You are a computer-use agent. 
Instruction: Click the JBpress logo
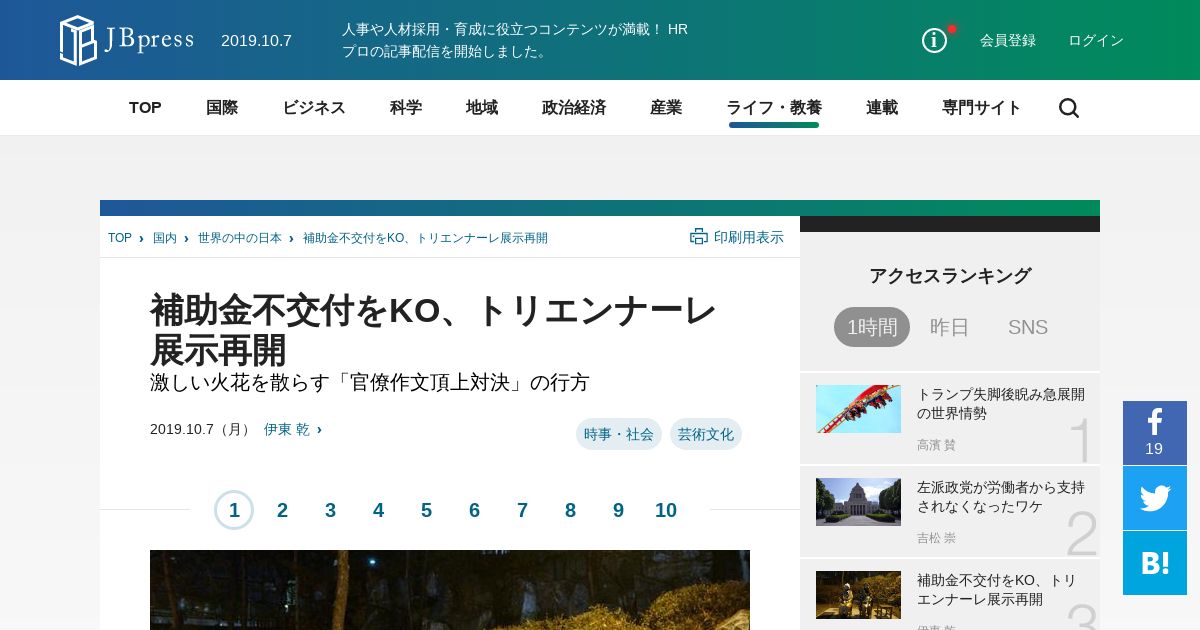click(127, 40)
